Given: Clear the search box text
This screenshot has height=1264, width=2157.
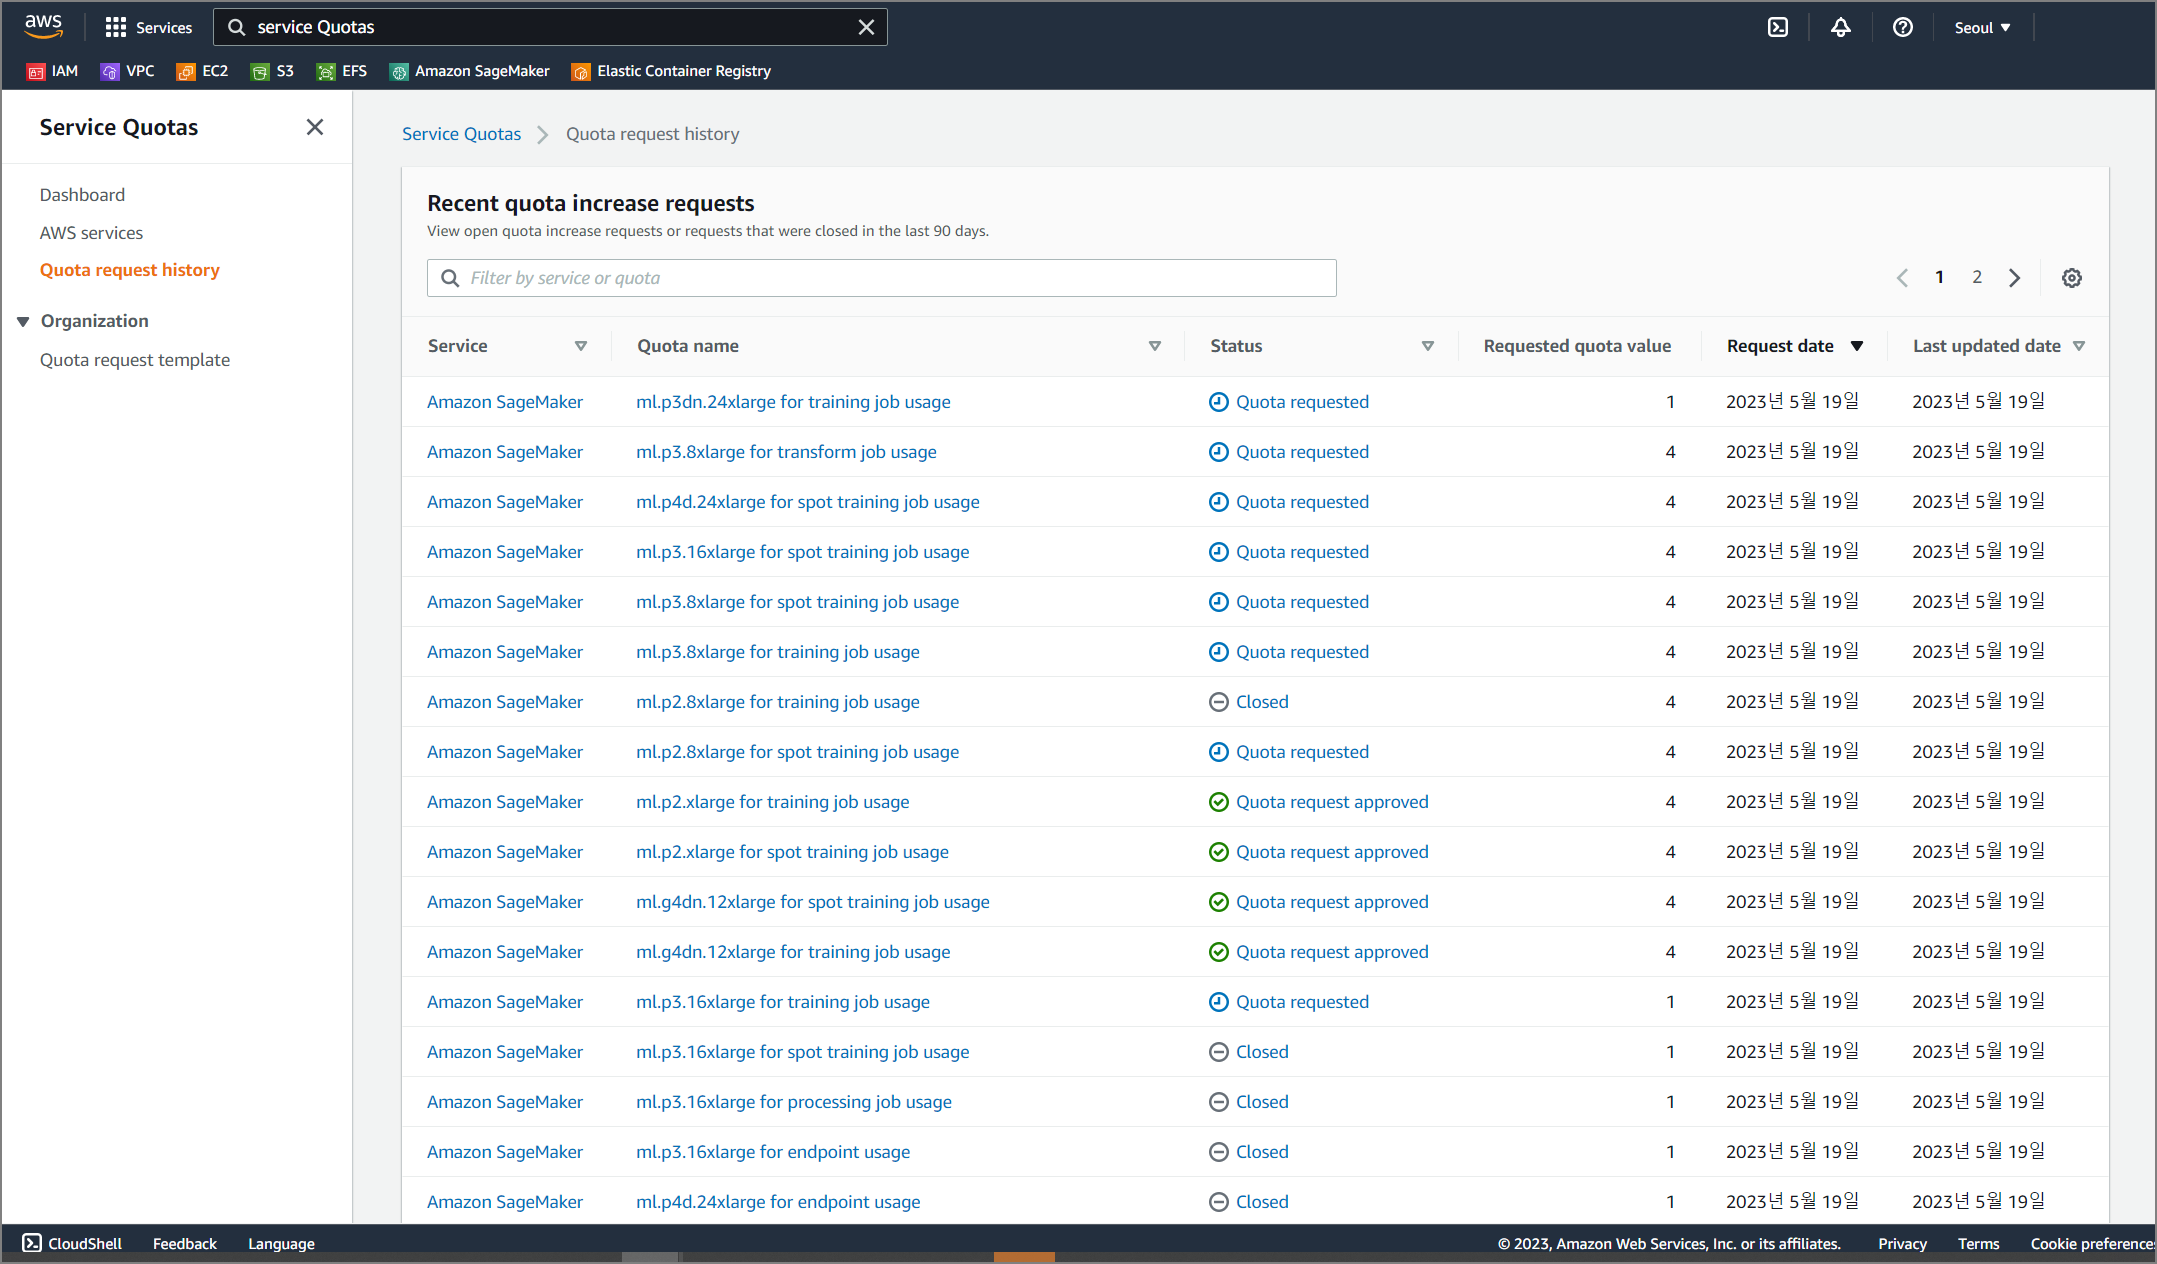Looking at the screenshot, I should click(866, 28).
